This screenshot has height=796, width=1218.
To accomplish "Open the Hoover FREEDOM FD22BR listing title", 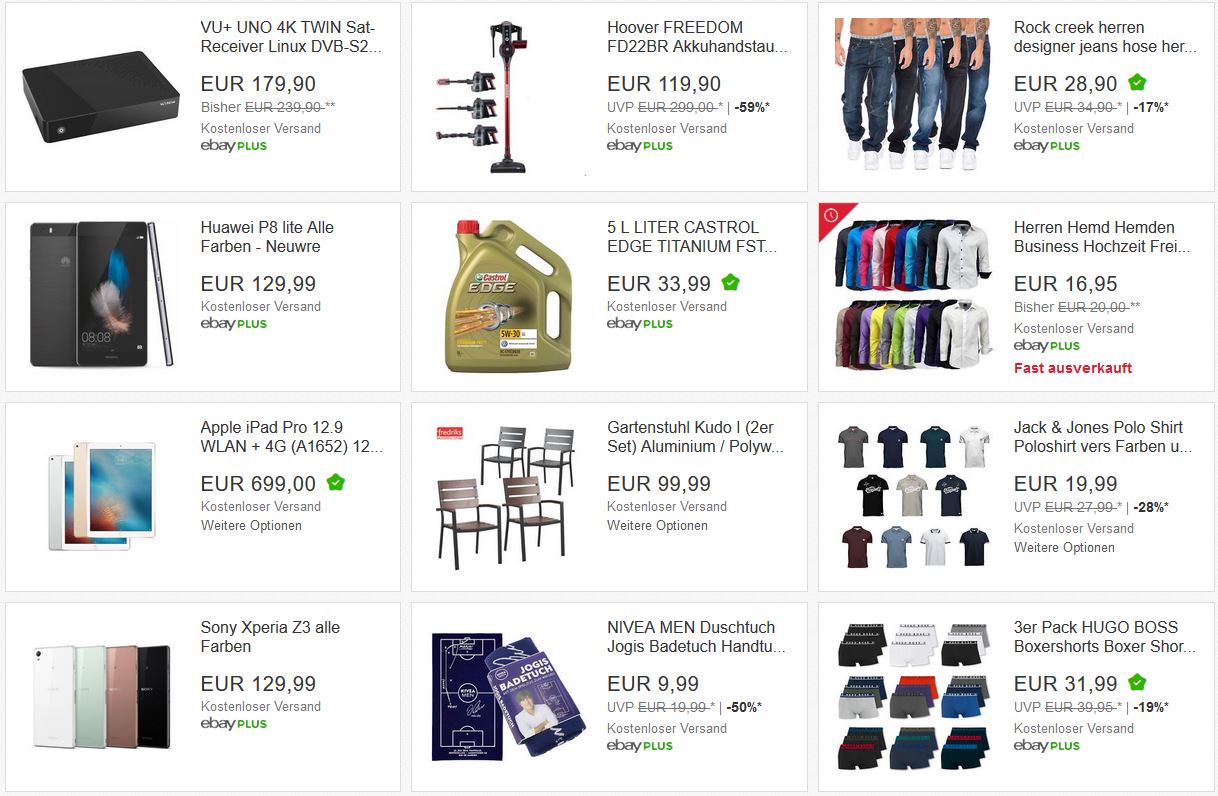I will (x=697, y=37).
